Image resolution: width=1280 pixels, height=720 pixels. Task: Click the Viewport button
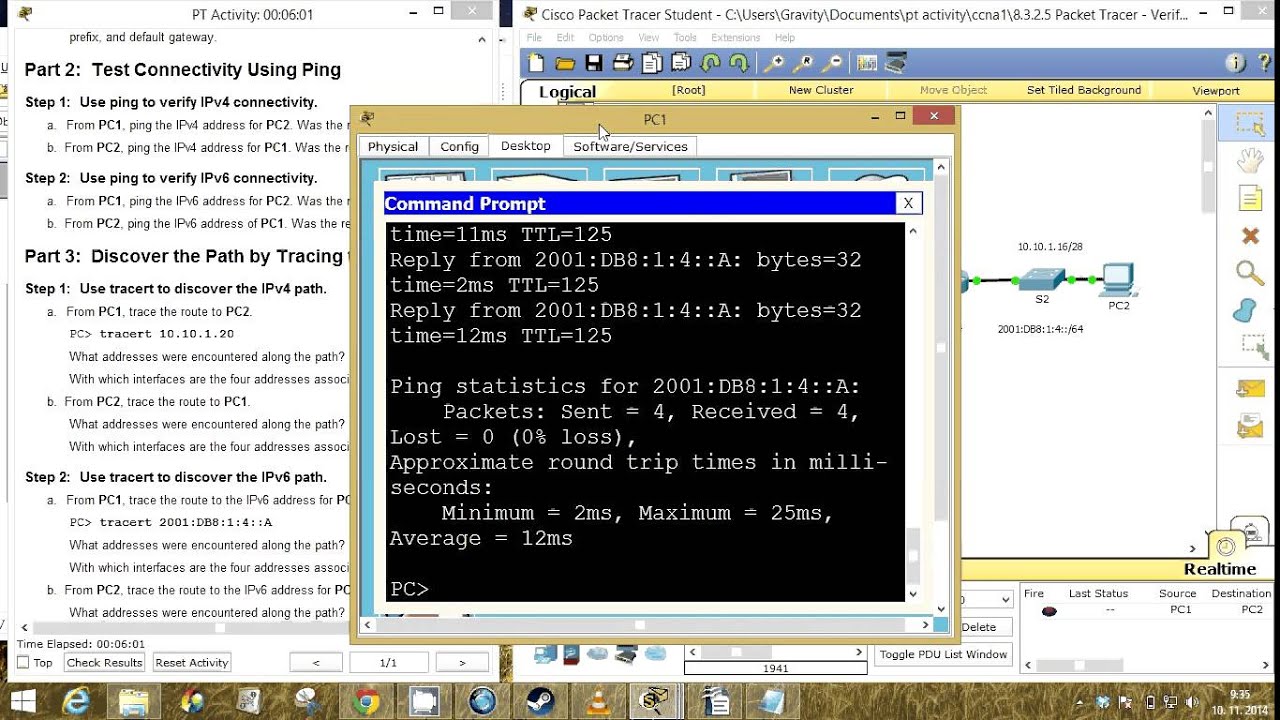[x=1216, y=90]
